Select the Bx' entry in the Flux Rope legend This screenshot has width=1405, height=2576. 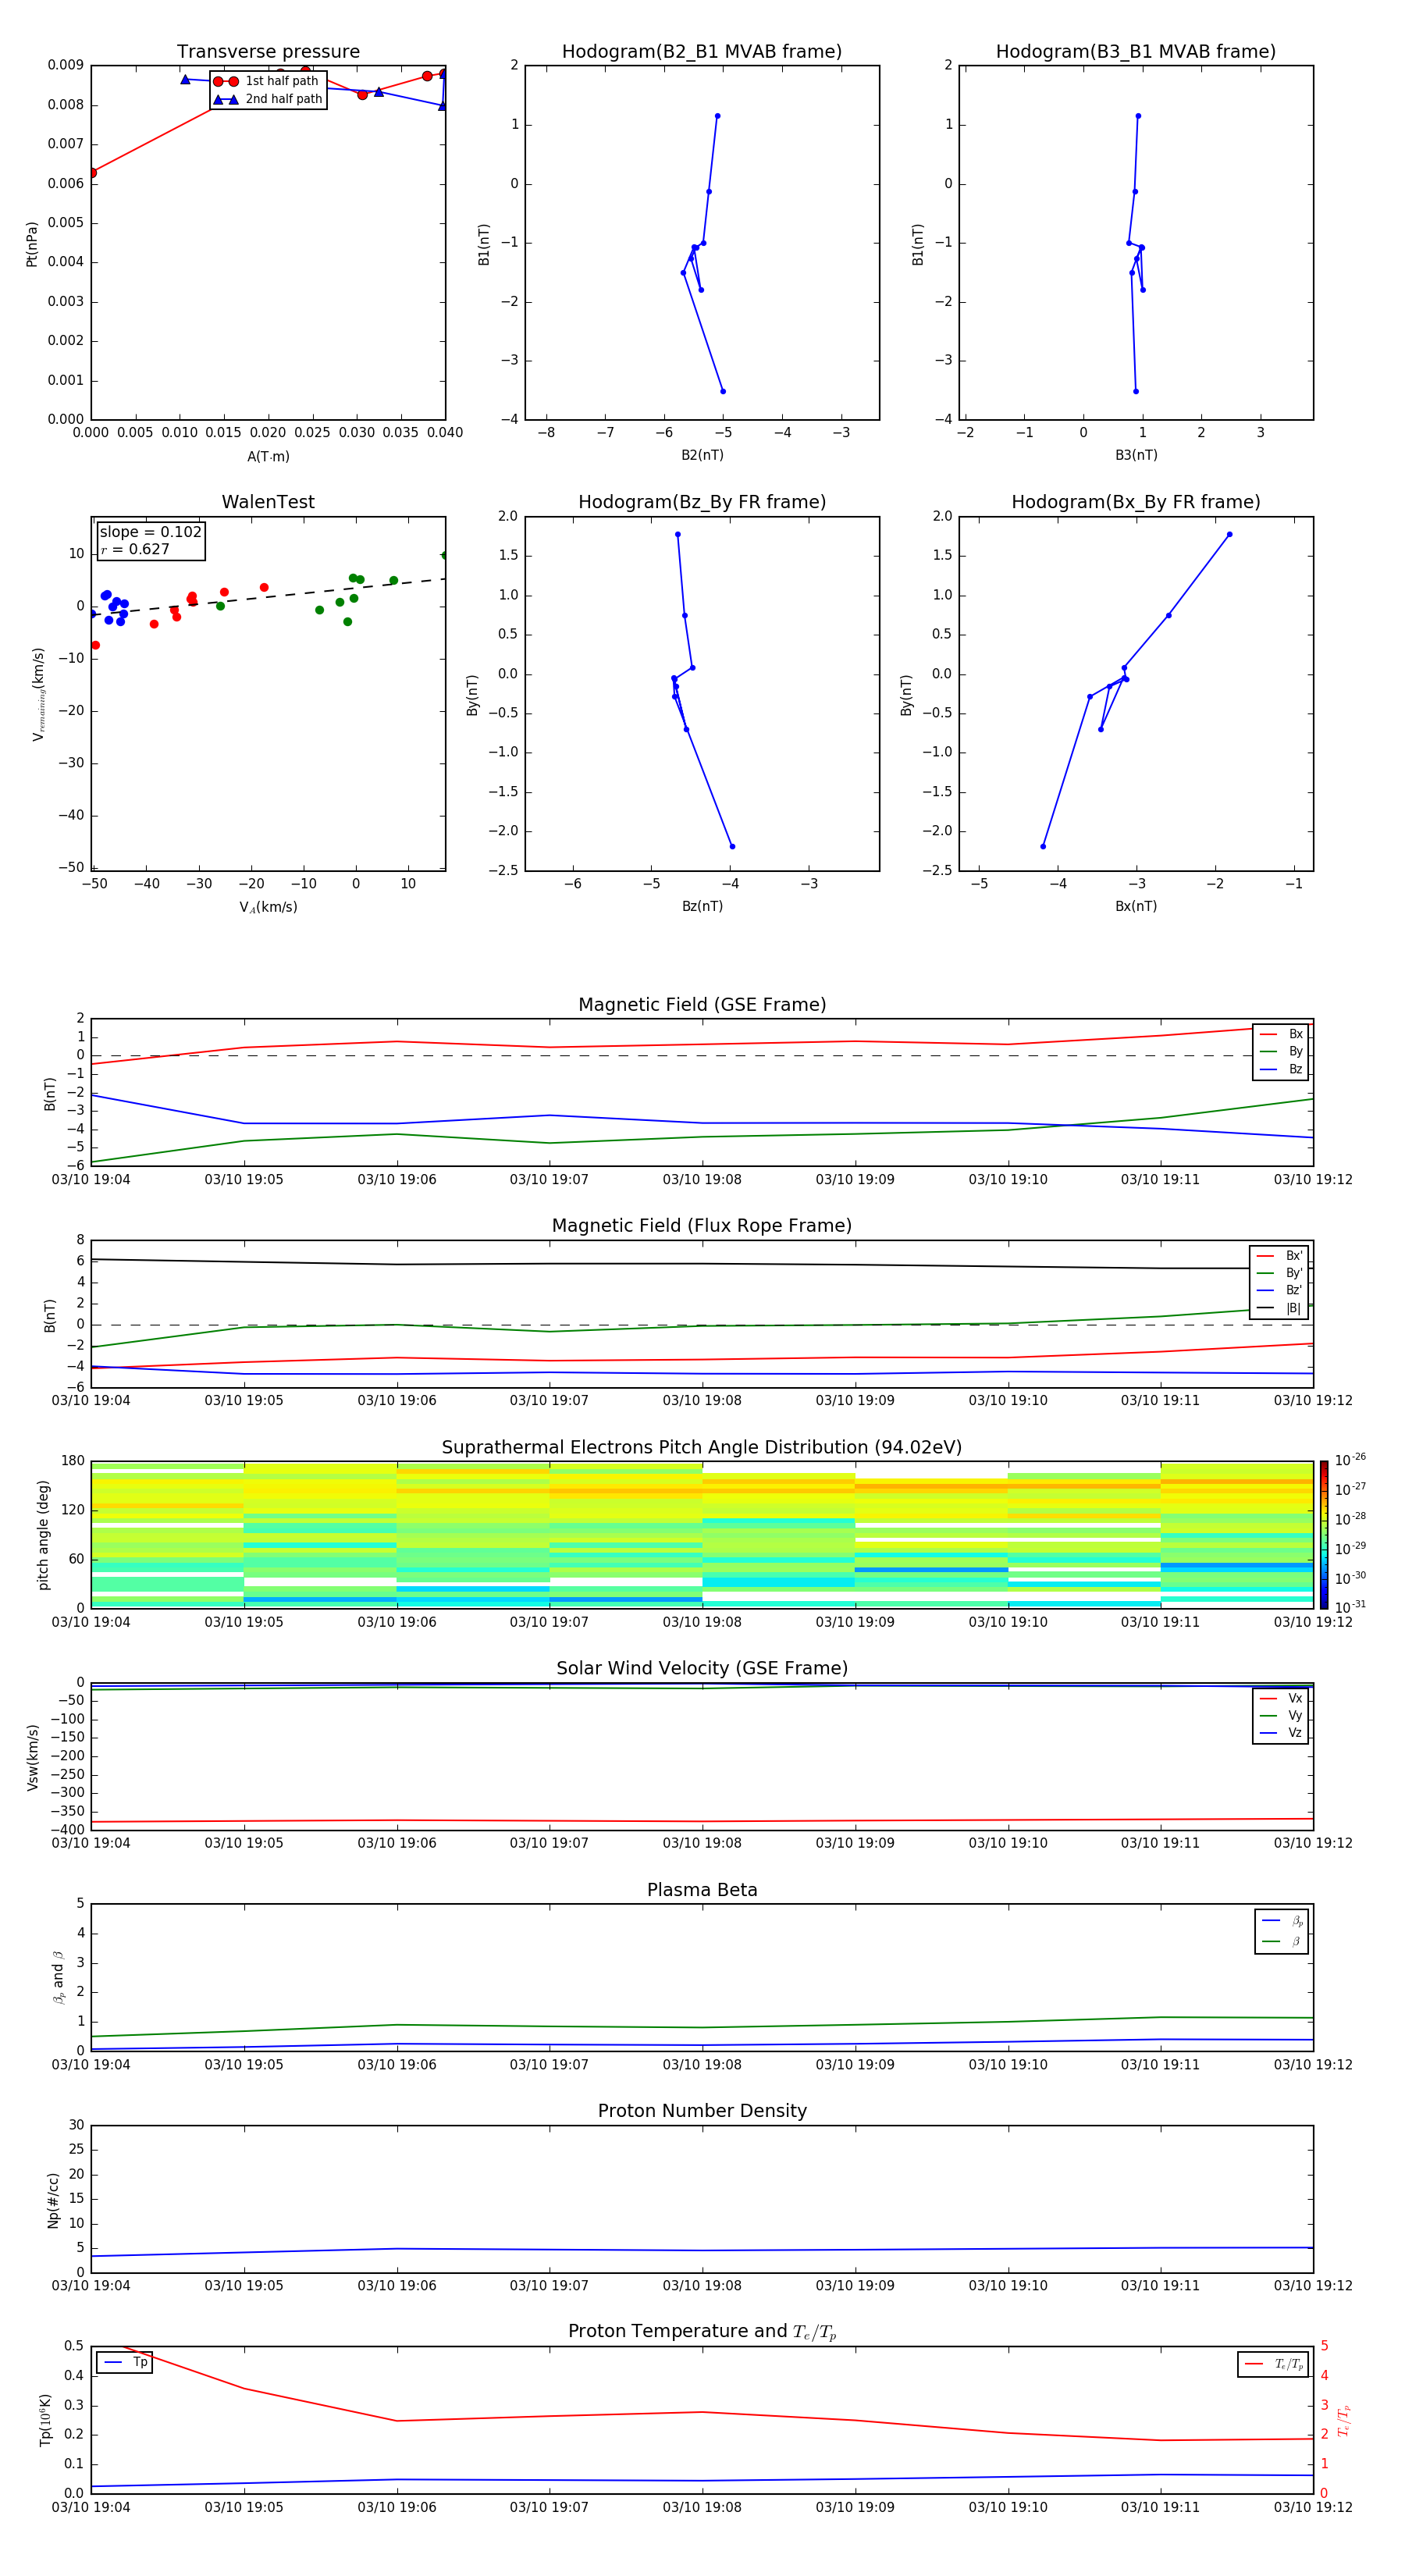[1280, 1256]
